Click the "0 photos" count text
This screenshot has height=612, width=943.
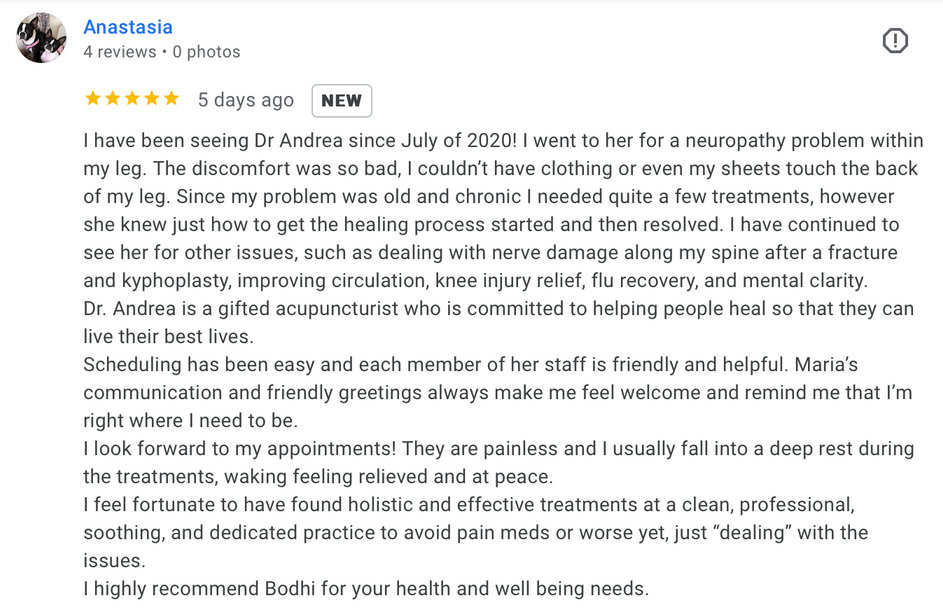206,52
